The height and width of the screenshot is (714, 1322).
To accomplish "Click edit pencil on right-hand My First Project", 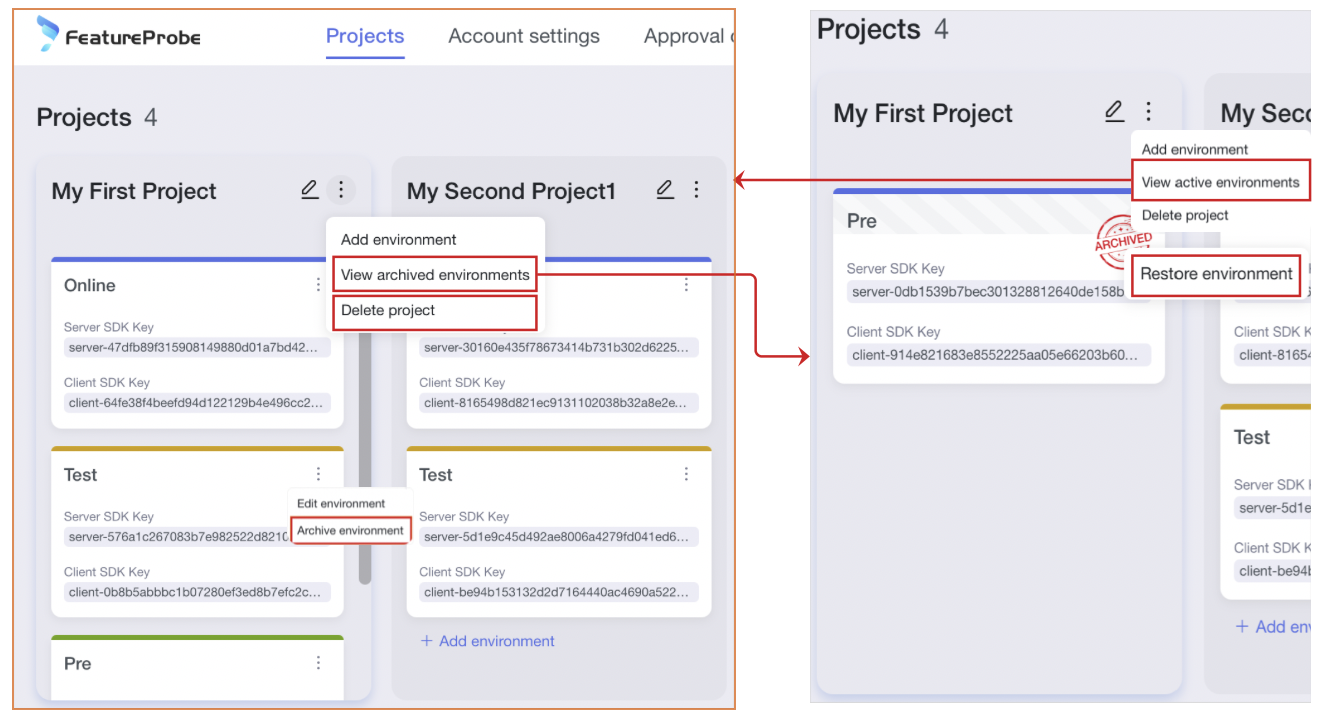I will (x=1114, y=112).
